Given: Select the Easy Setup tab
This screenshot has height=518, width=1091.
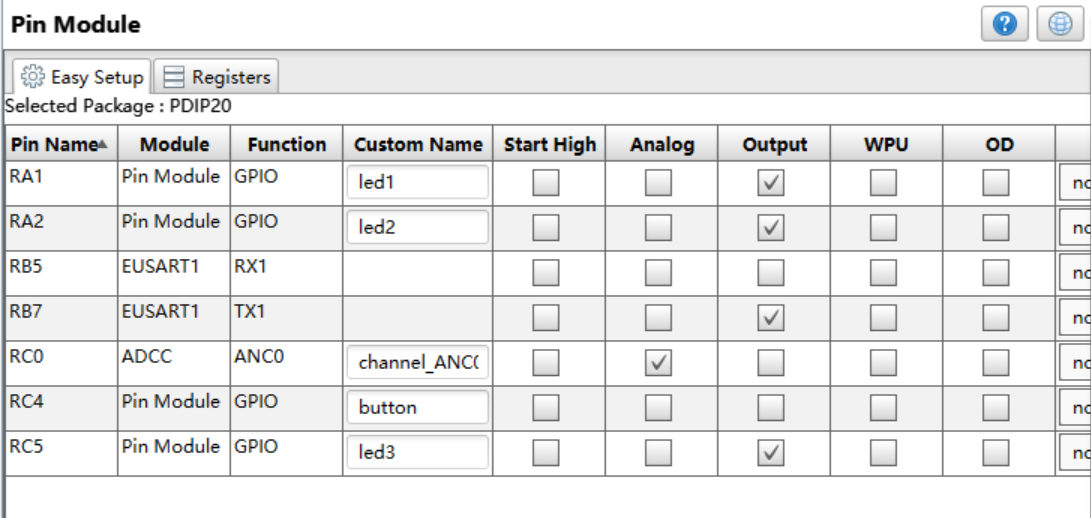Looking at the screenshot, I should point(82,77).
